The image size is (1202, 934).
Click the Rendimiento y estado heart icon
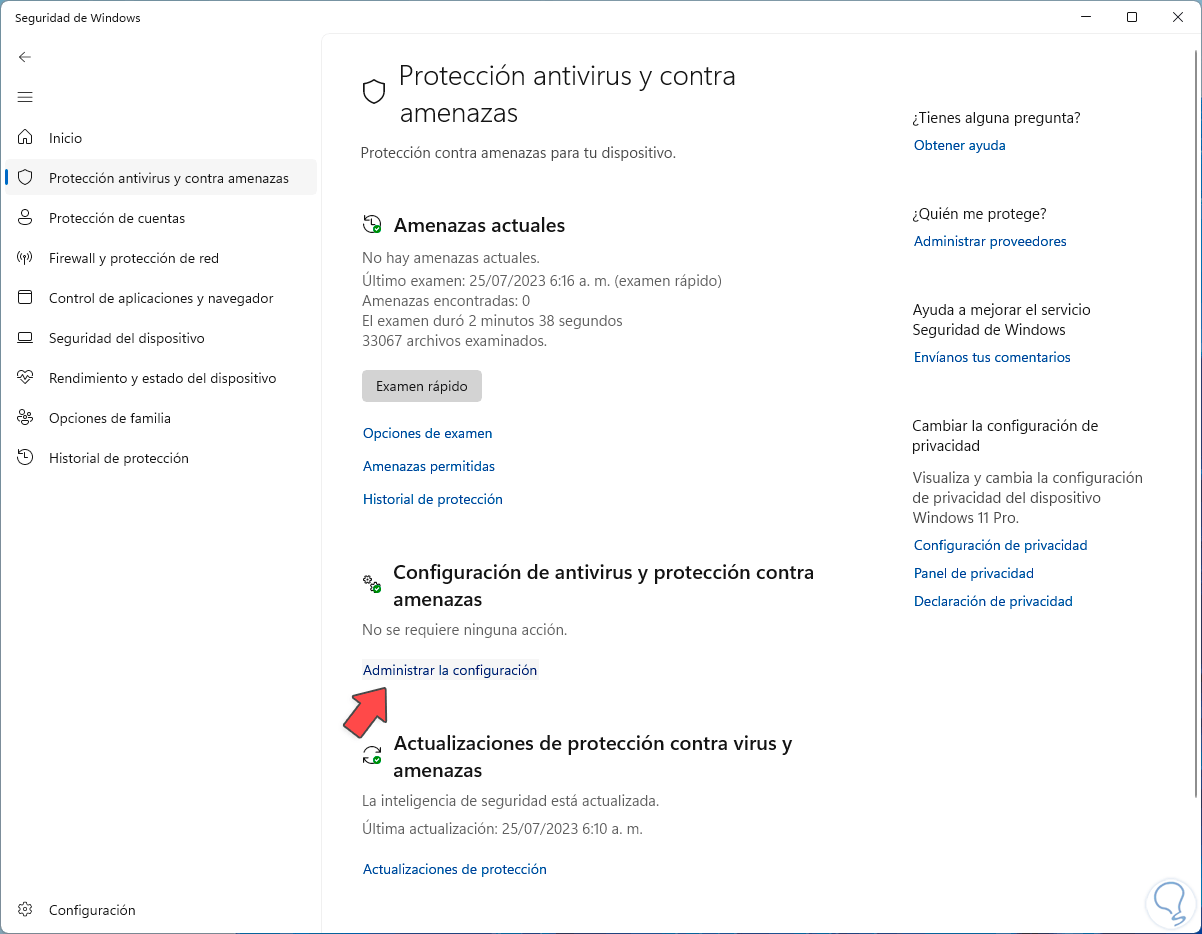click(26, 378)
